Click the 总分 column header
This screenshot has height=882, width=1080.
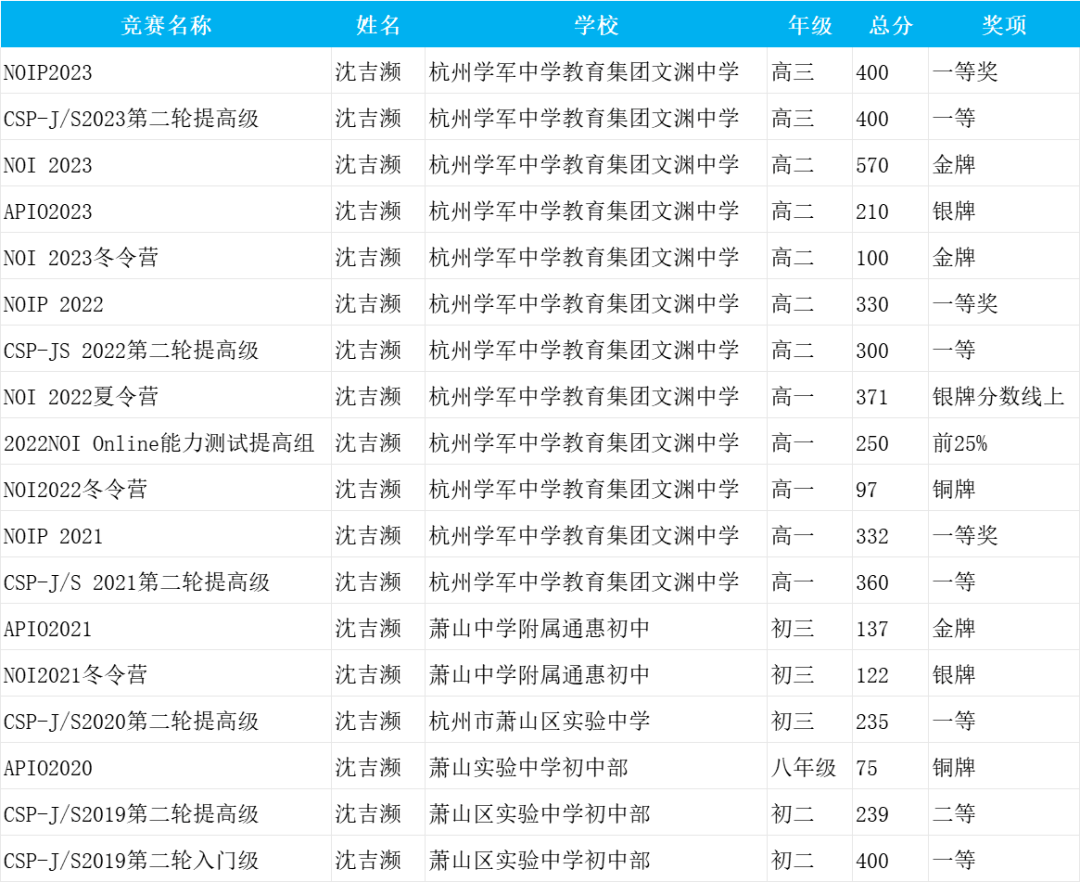point(890,25)
